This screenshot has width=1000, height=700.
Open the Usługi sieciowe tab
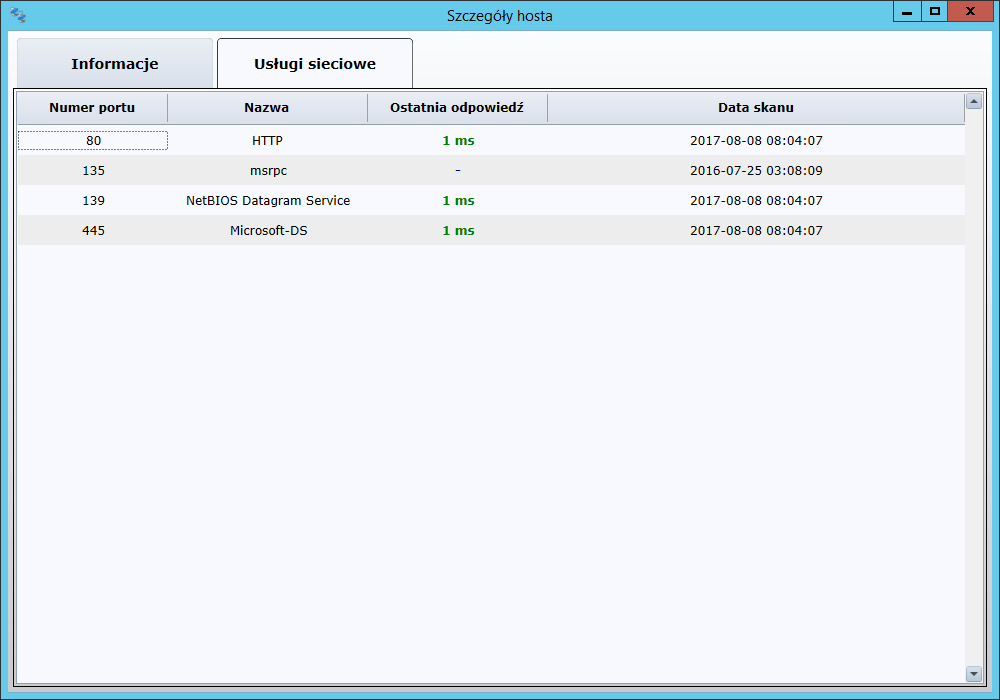click(x=315, y=64)
